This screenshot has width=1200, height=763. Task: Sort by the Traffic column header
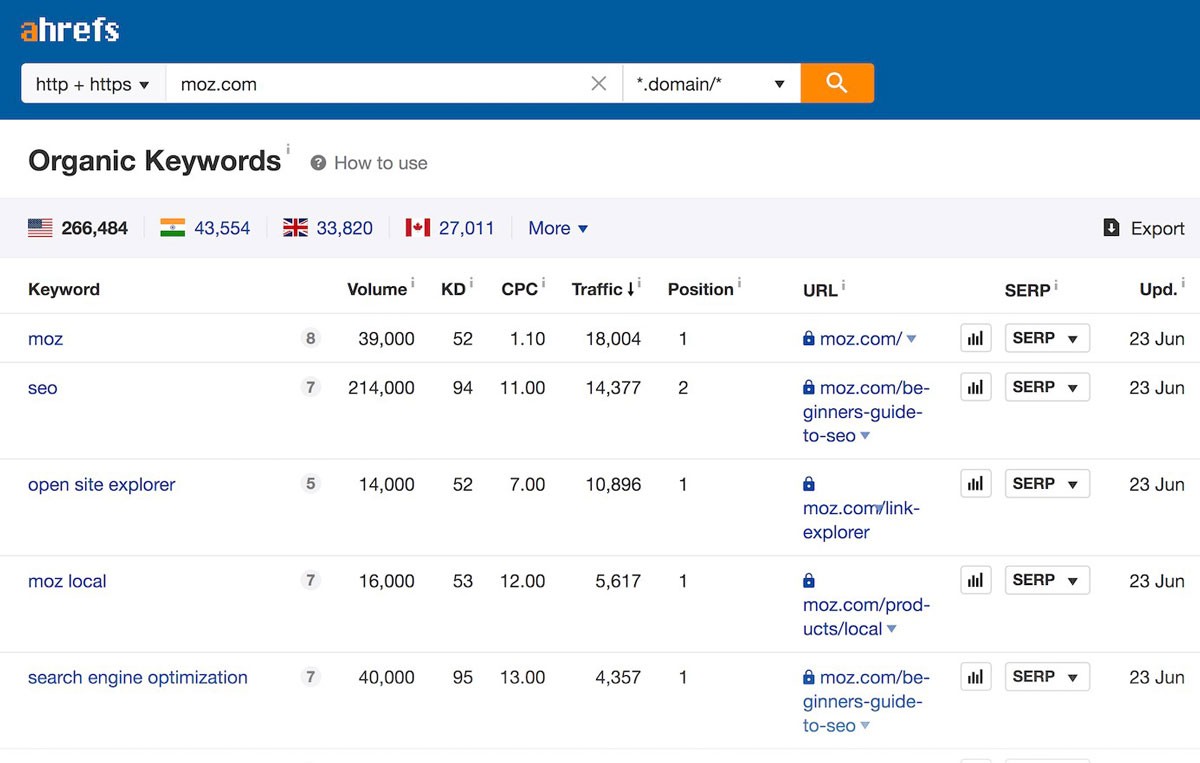click(x=603, y=290)
